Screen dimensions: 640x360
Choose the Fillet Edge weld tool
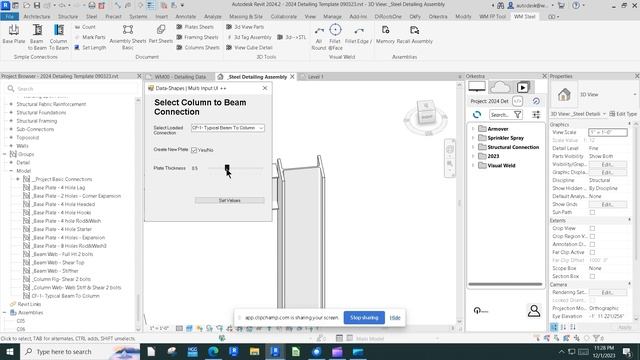tap(359, 34)
